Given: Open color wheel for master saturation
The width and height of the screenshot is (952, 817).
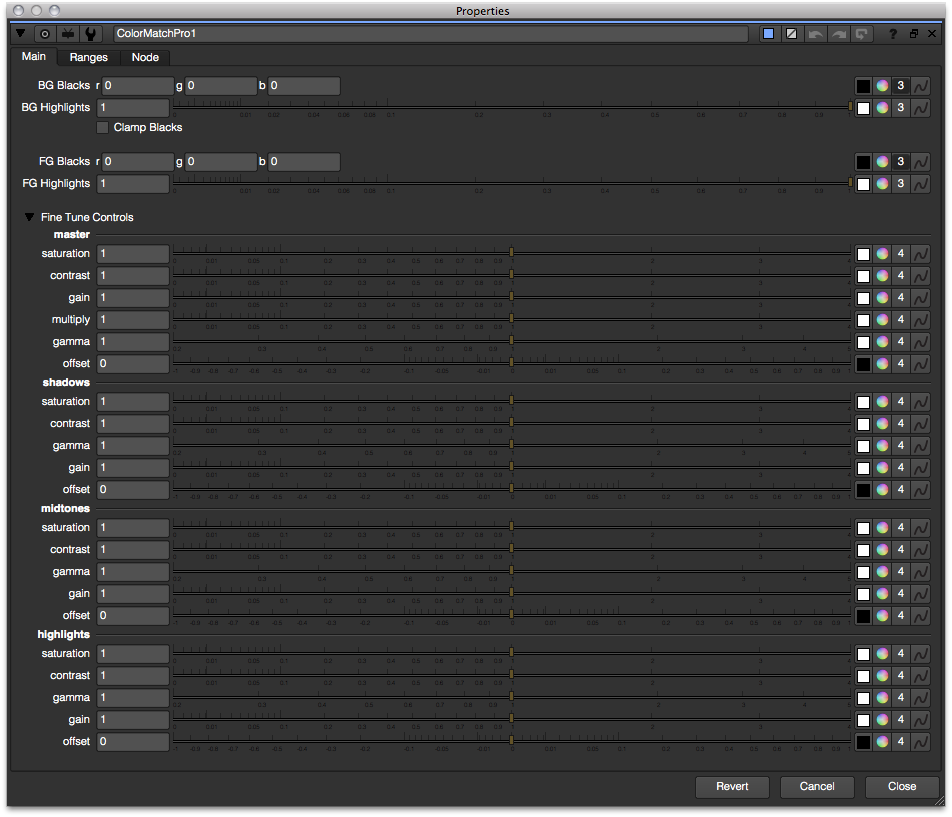Looking at the screenshot, I should point(883,254).
